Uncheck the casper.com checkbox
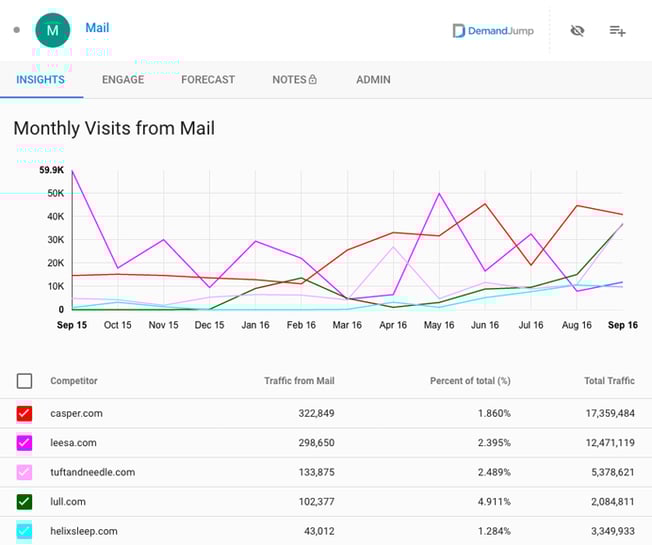 pyautogui.click(x=24, y=414)
